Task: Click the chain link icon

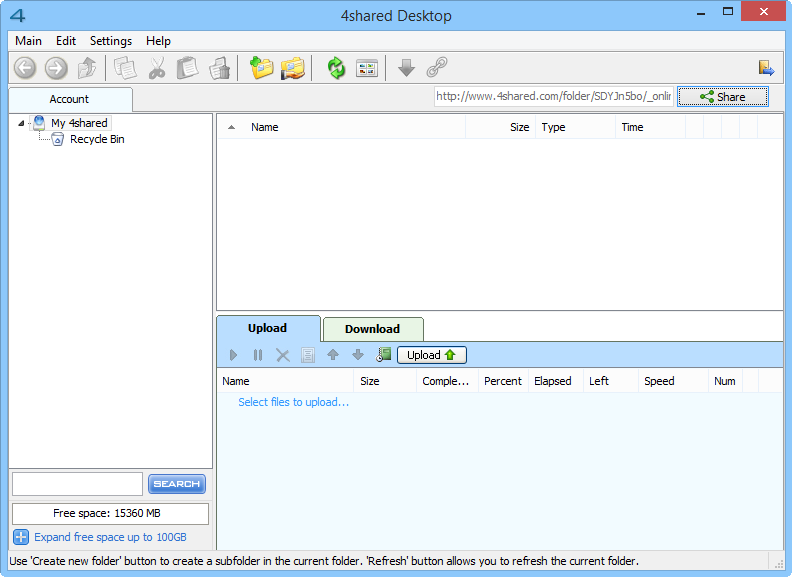Action: pos(437,68)
